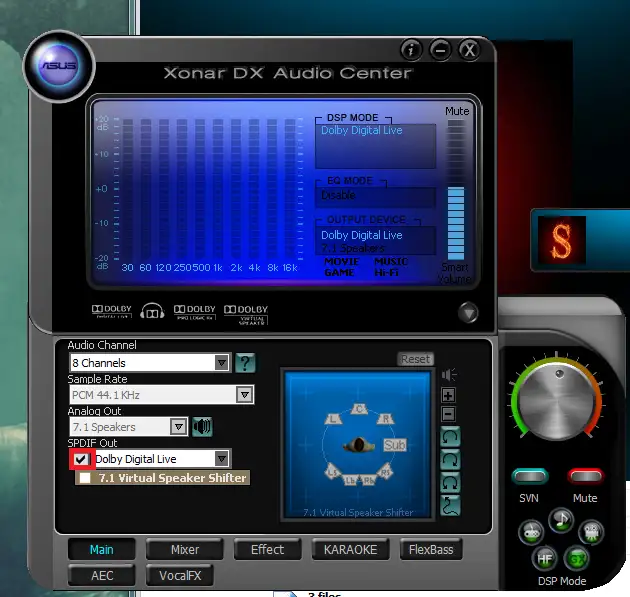The height and width of the screenshot is (597, 630).
Task: Click the fiery S thumbnail at right
Action: [x=562, y=240]
